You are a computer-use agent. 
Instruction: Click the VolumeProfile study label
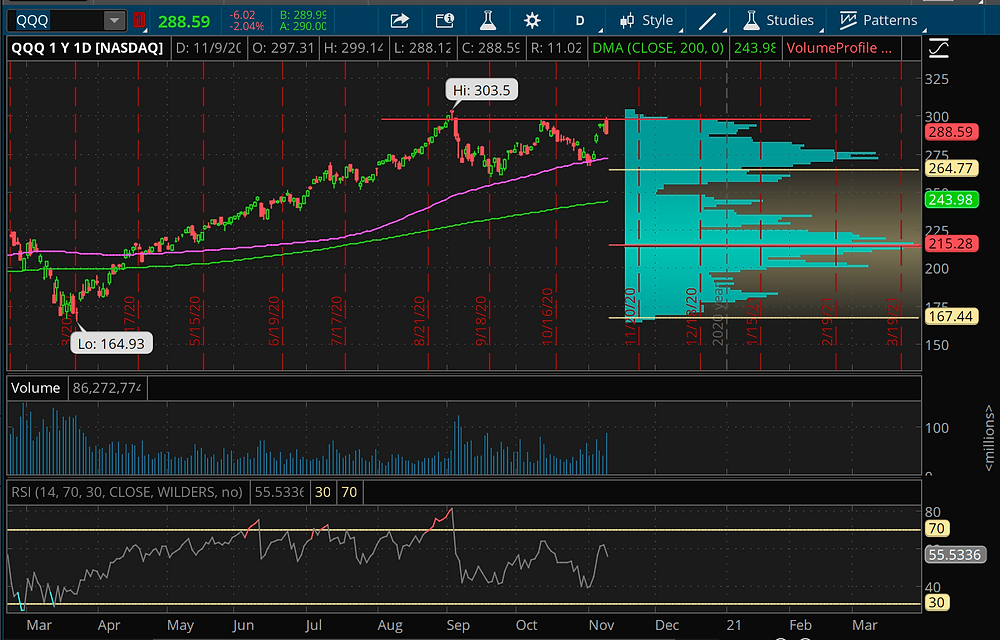coord(839,48)
